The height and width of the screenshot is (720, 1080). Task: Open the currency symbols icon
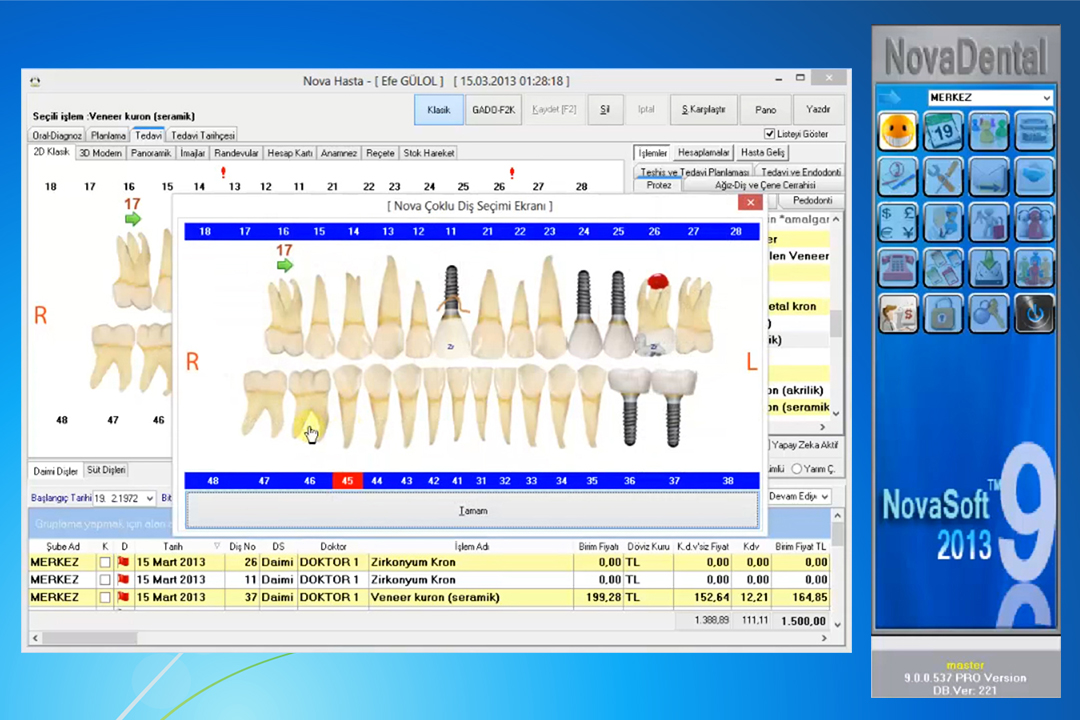(897, 222)
